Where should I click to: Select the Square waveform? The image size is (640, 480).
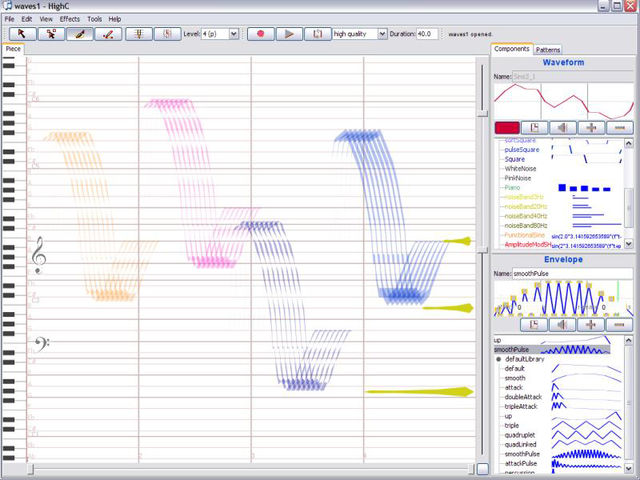(x=515, y=159)
